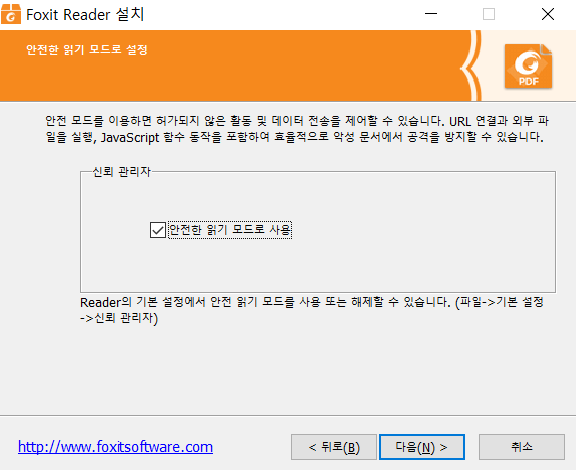Go back with the < 뒤로(B) button
The image size is (576, 470).
coord(334,447)
